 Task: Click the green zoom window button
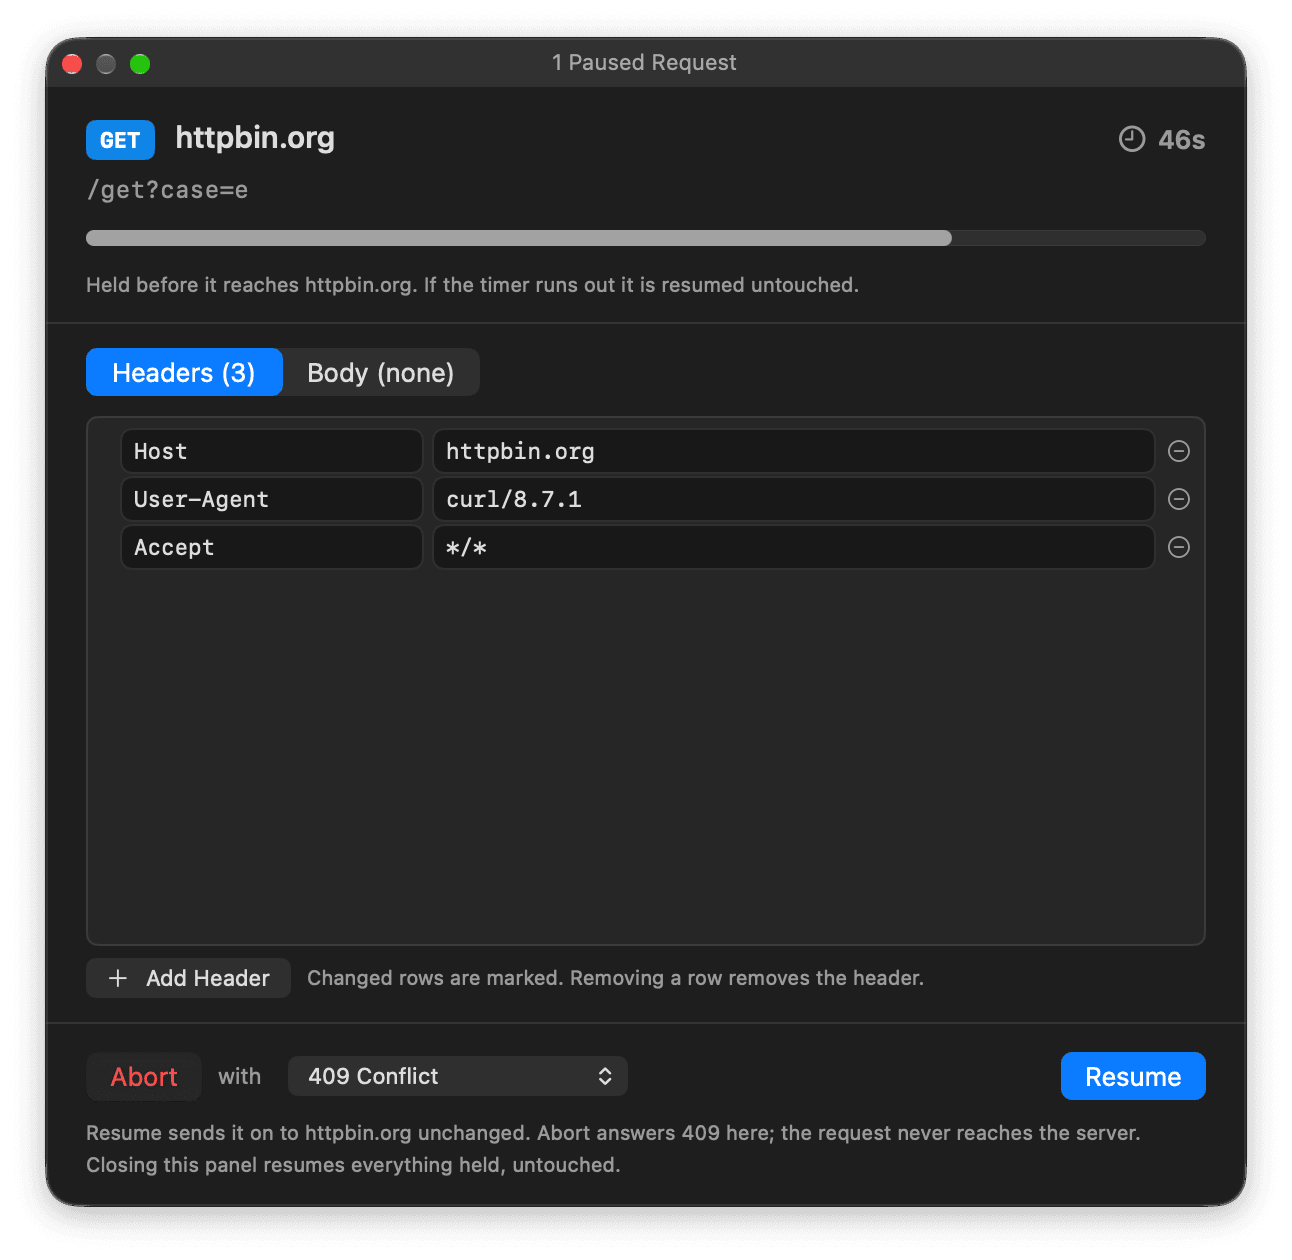(140, 64)
